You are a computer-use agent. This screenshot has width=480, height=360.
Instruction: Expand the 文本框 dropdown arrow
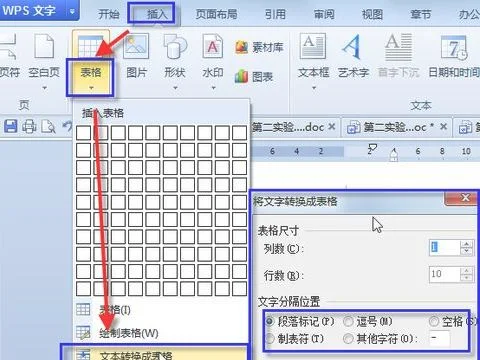point(314,88)
